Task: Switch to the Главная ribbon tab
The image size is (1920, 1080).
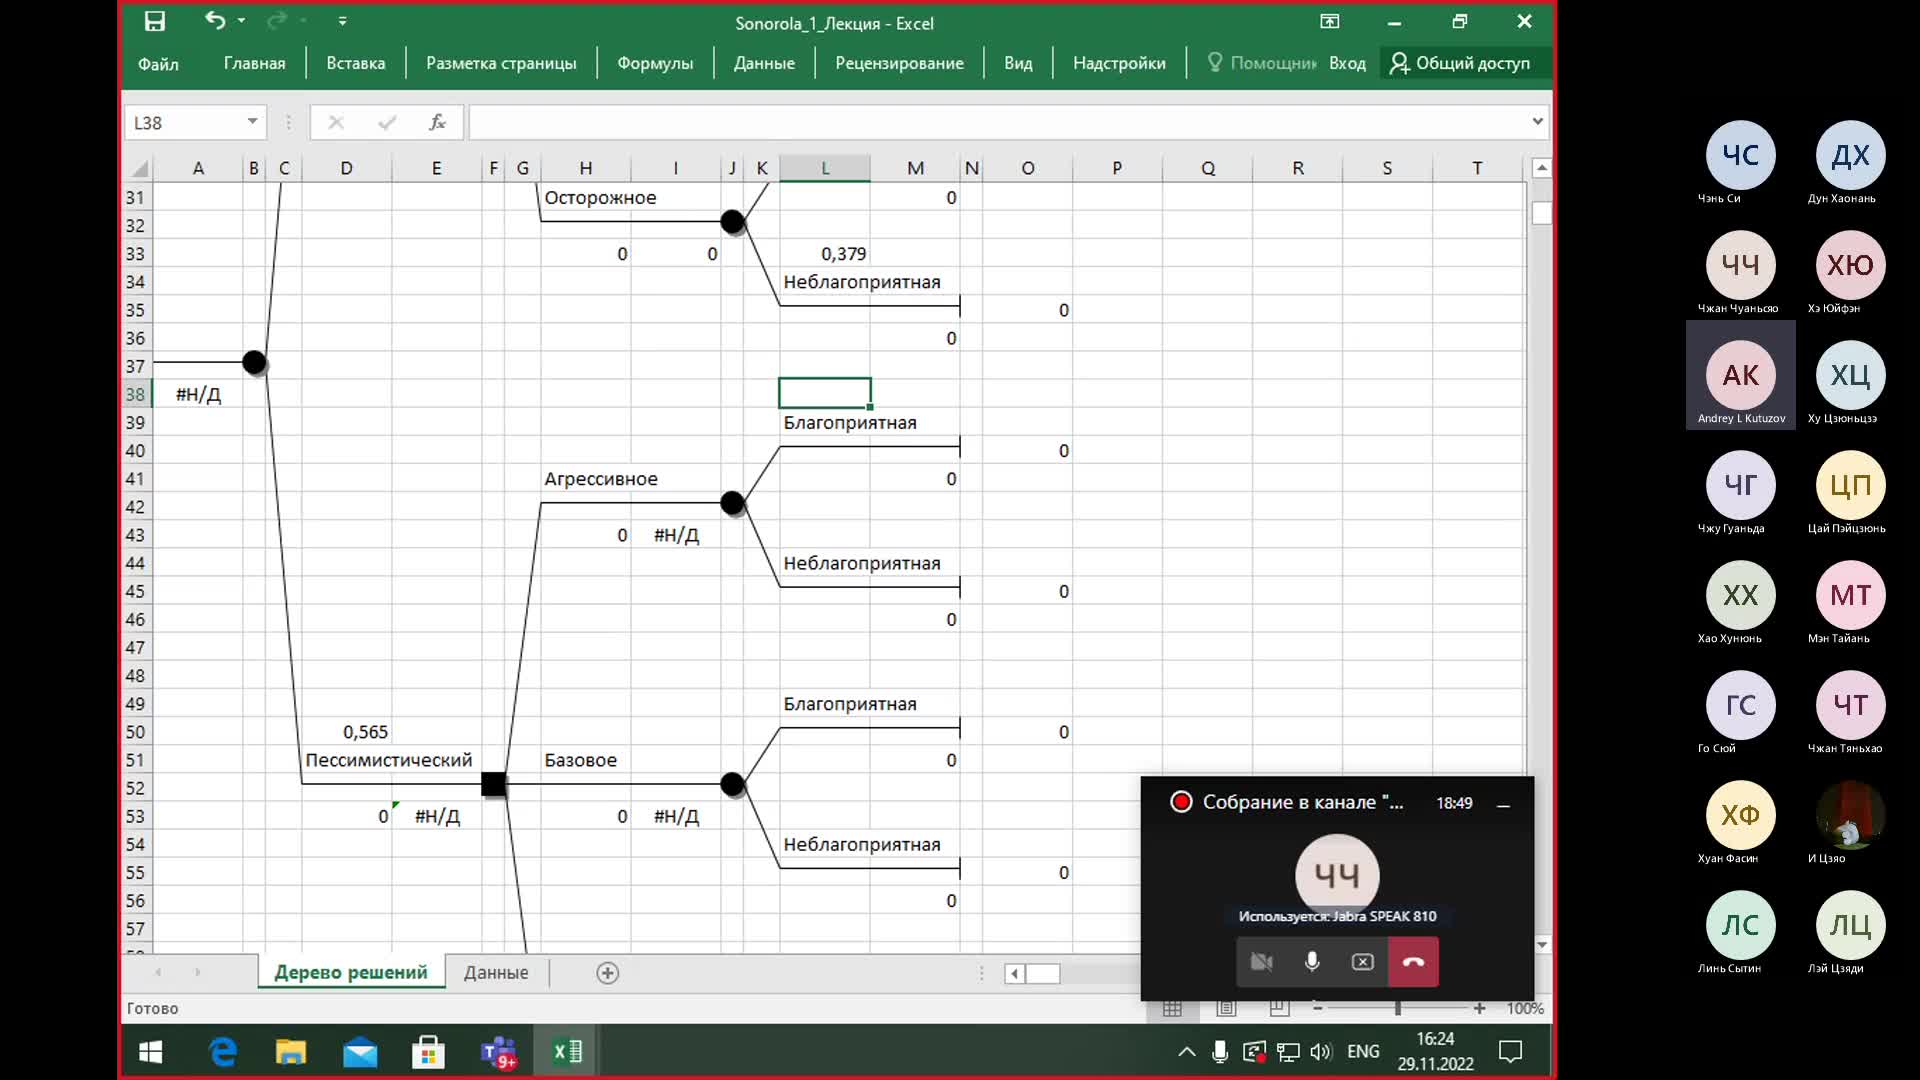Action: [x=254, y=63]
